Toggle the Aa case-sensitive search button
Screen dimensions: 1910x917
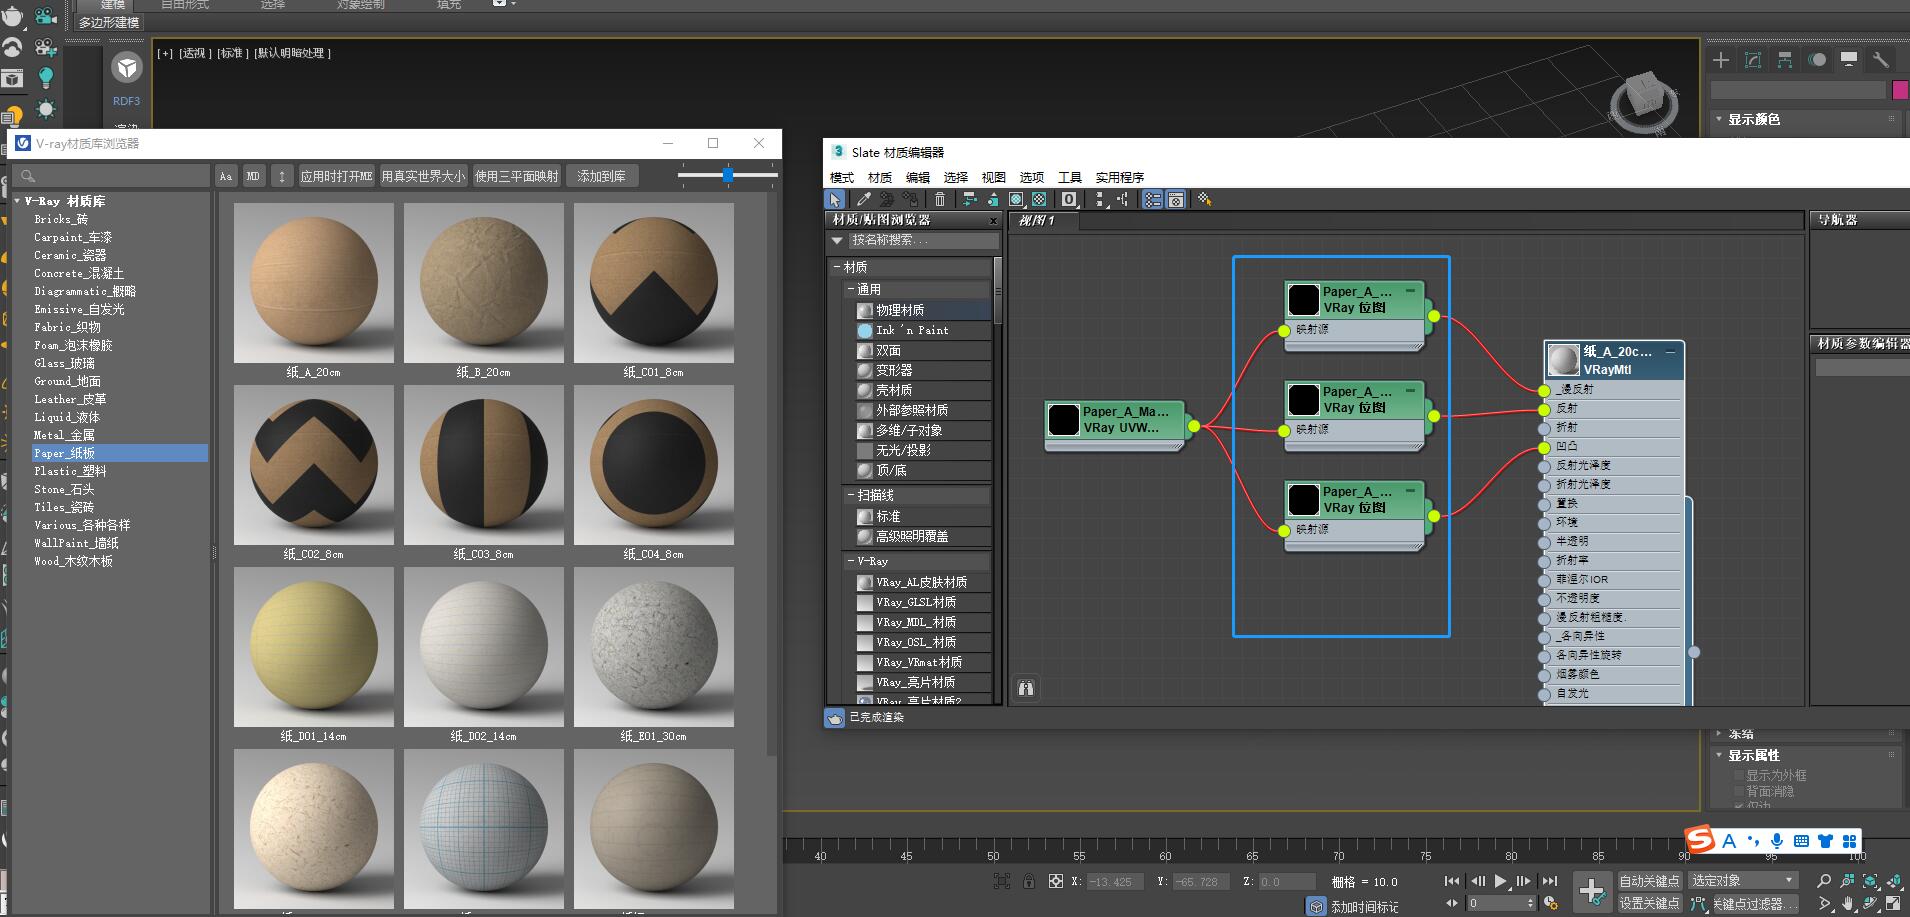click(226, 176)
